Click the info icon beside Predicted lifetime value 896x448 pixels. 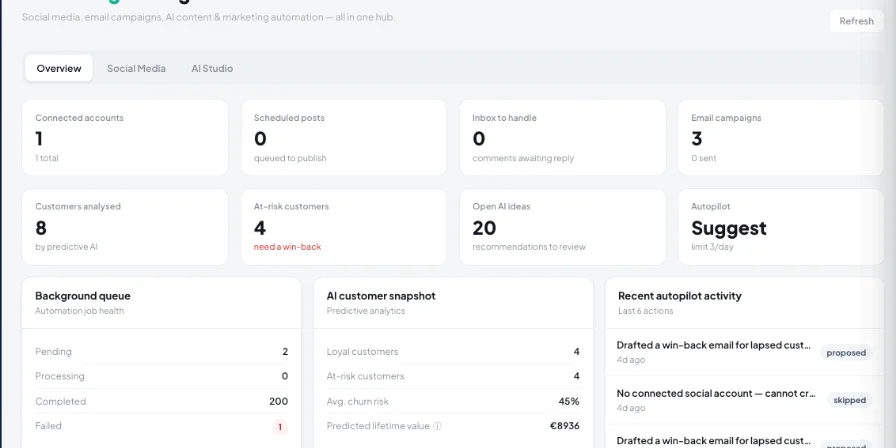(437, 426)
